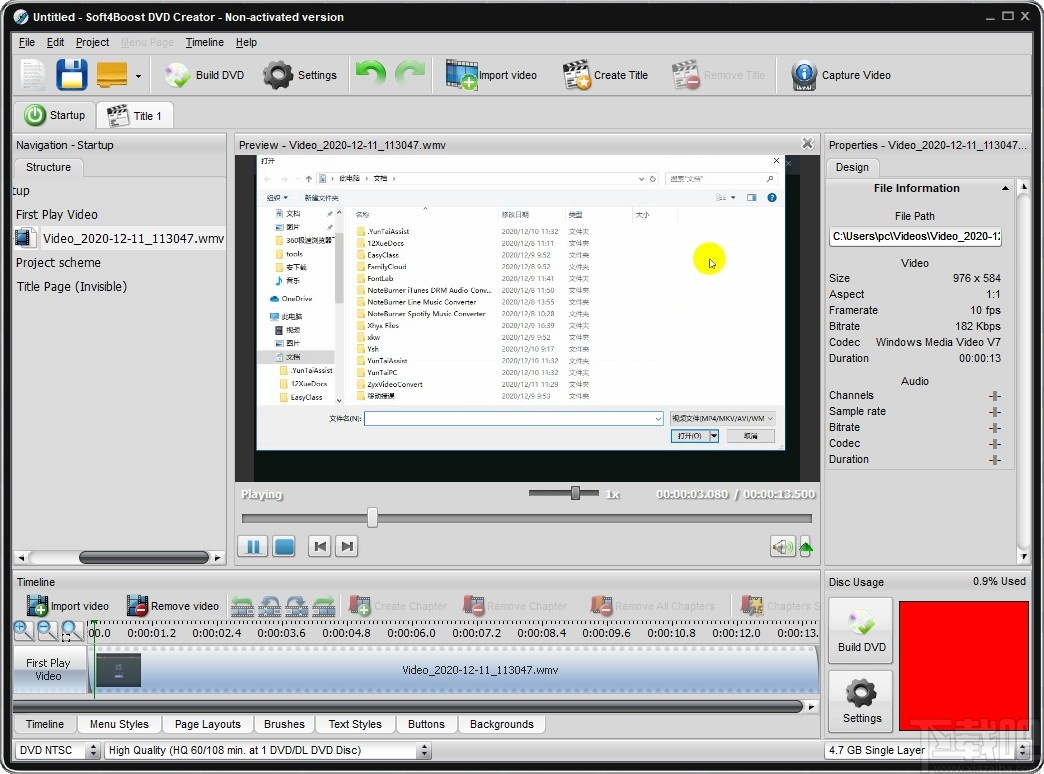This screenshot has height=774, width=1044.
Task: Click the File Path input field
Action: click(x=915, y=236)
